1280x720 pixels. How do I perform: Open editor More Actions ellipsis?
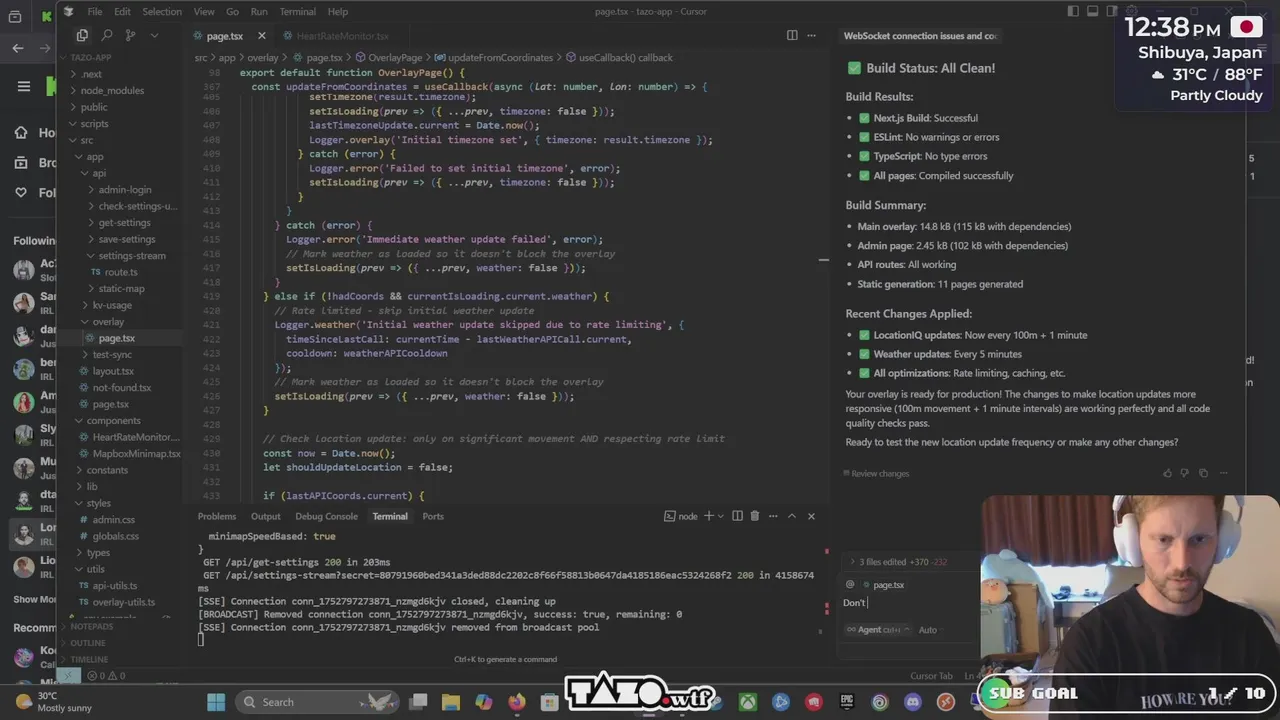(x=814, y=35)
